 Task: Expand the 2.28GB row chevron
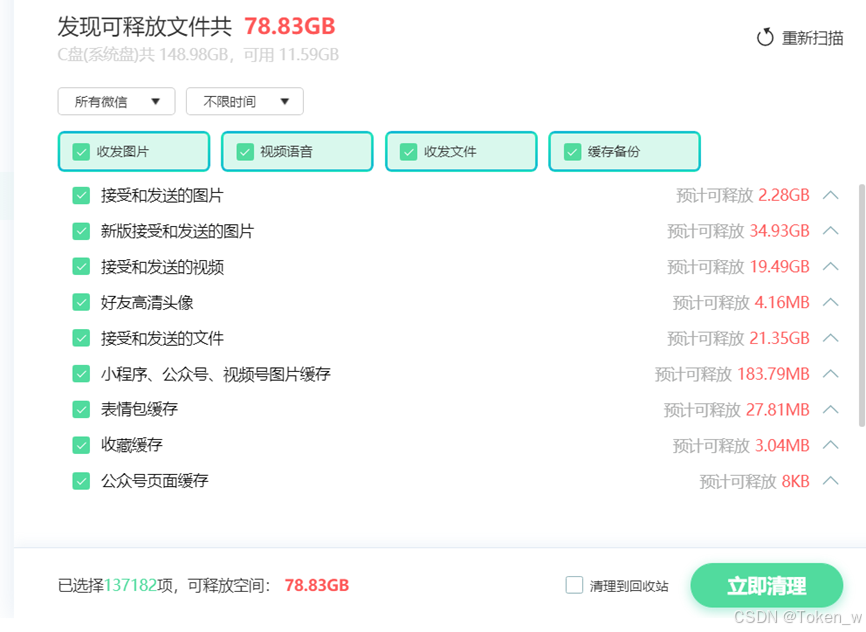pos(830,195)
